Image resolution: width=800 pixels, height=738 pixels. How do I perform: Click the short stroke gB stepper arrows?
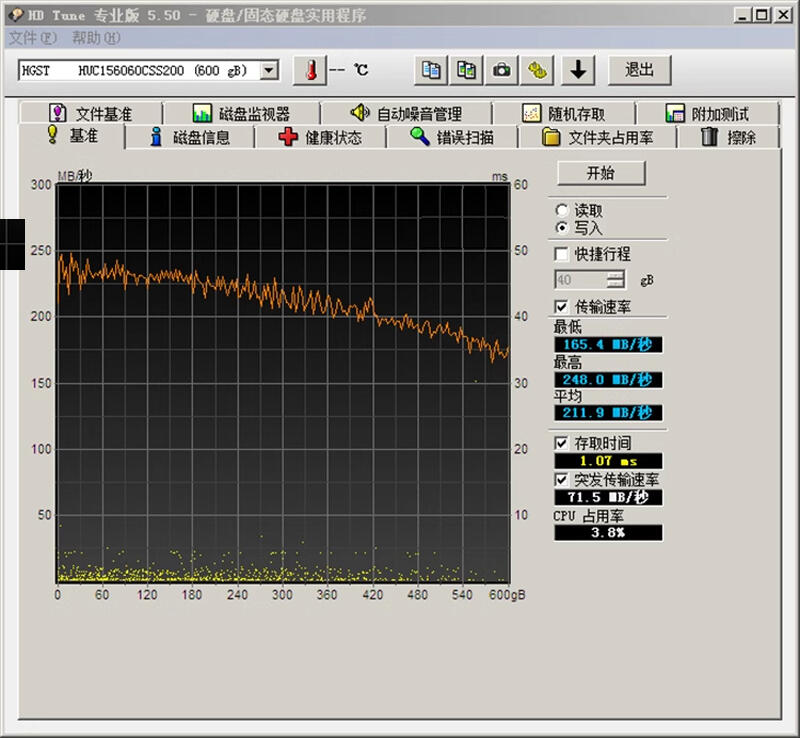click(x=616, y=280)
